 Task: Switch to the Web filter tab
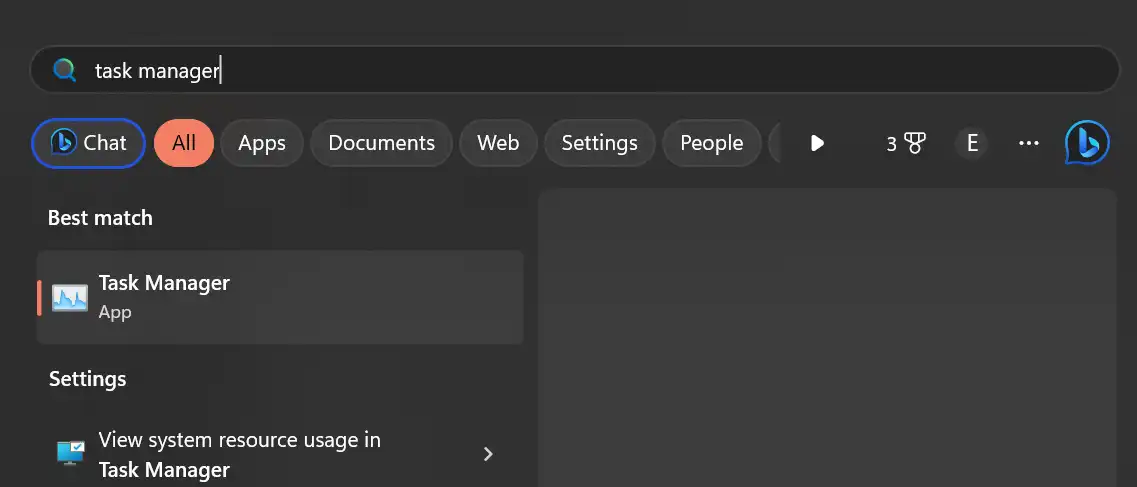point(498,143)
